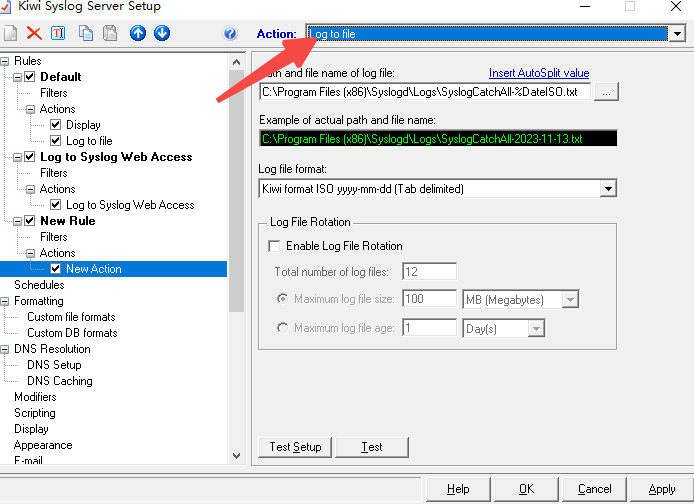
Task: Click the Insert AutoSplit value link
Action: pyautogui.click(x=539, y=73)
